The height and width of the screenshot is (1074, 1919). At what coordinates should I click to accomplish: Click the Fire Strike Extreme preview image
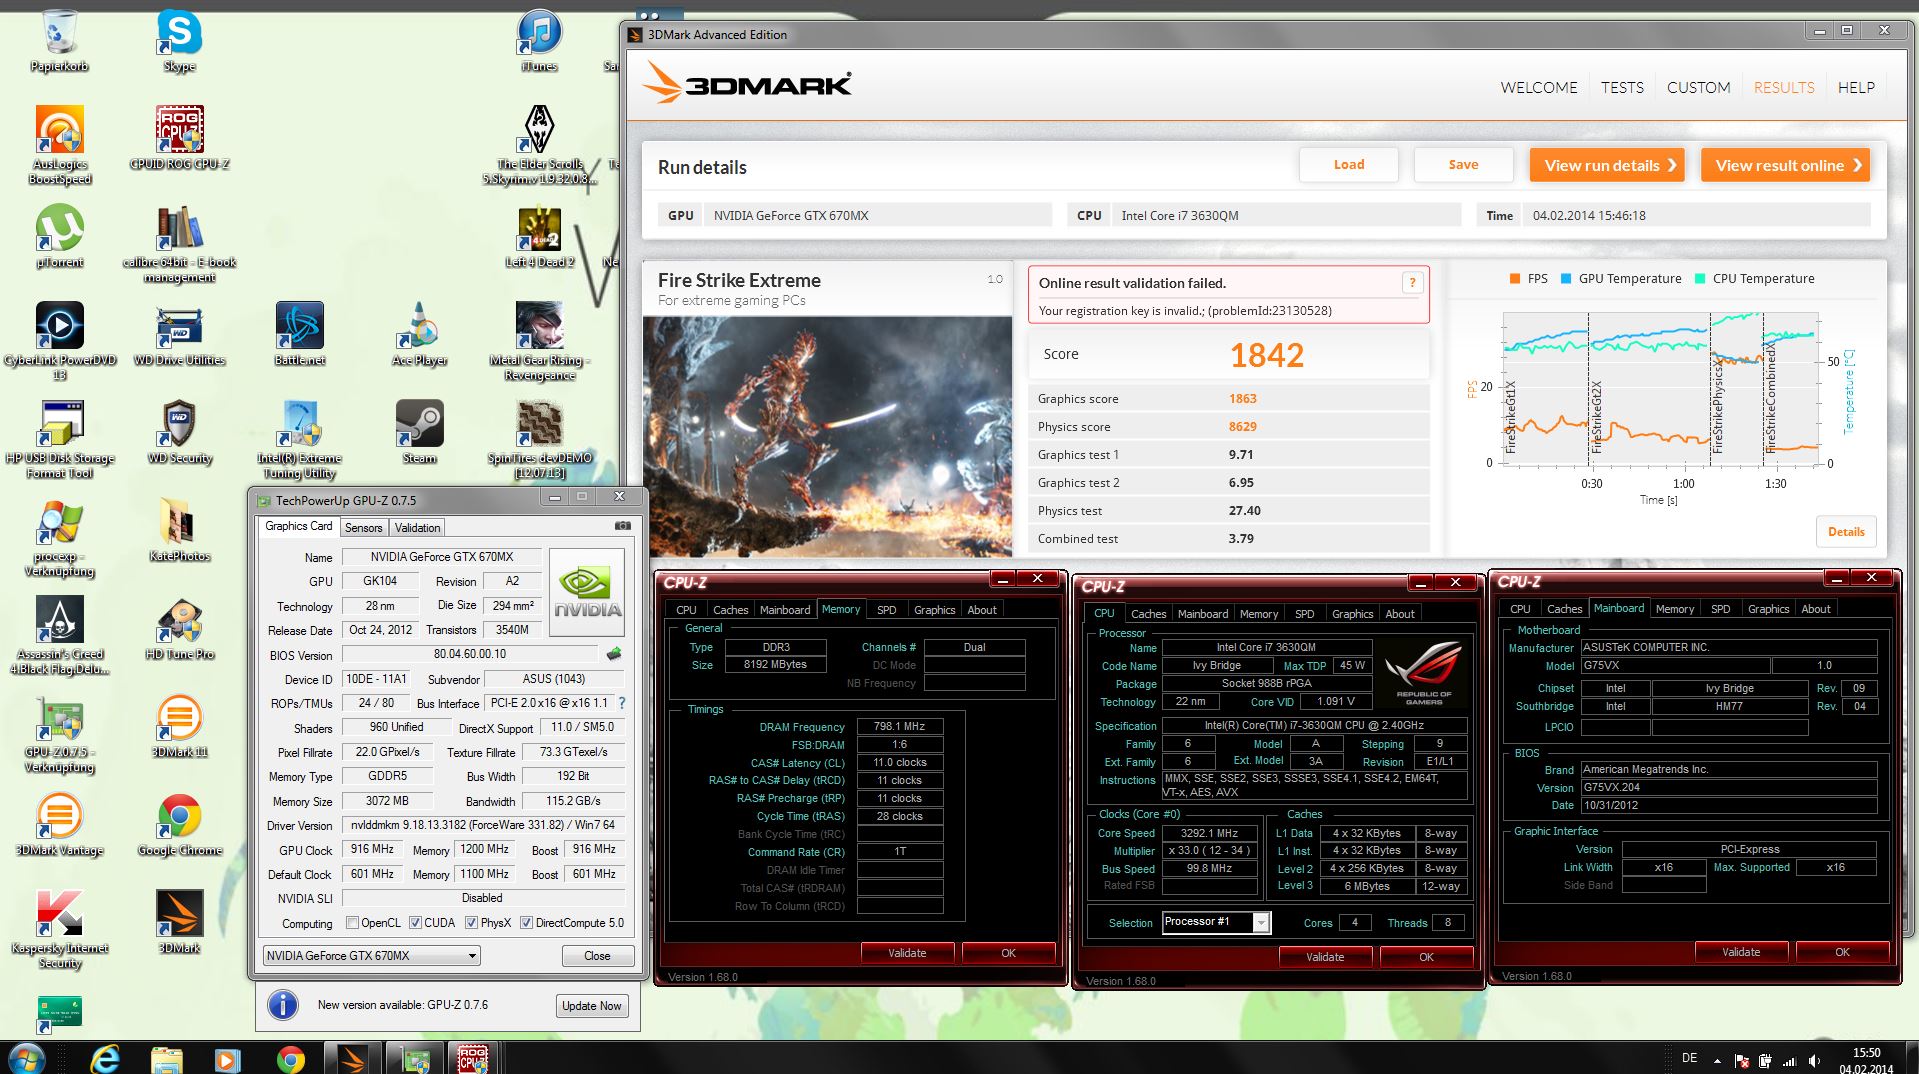click(x=827, y=436)
